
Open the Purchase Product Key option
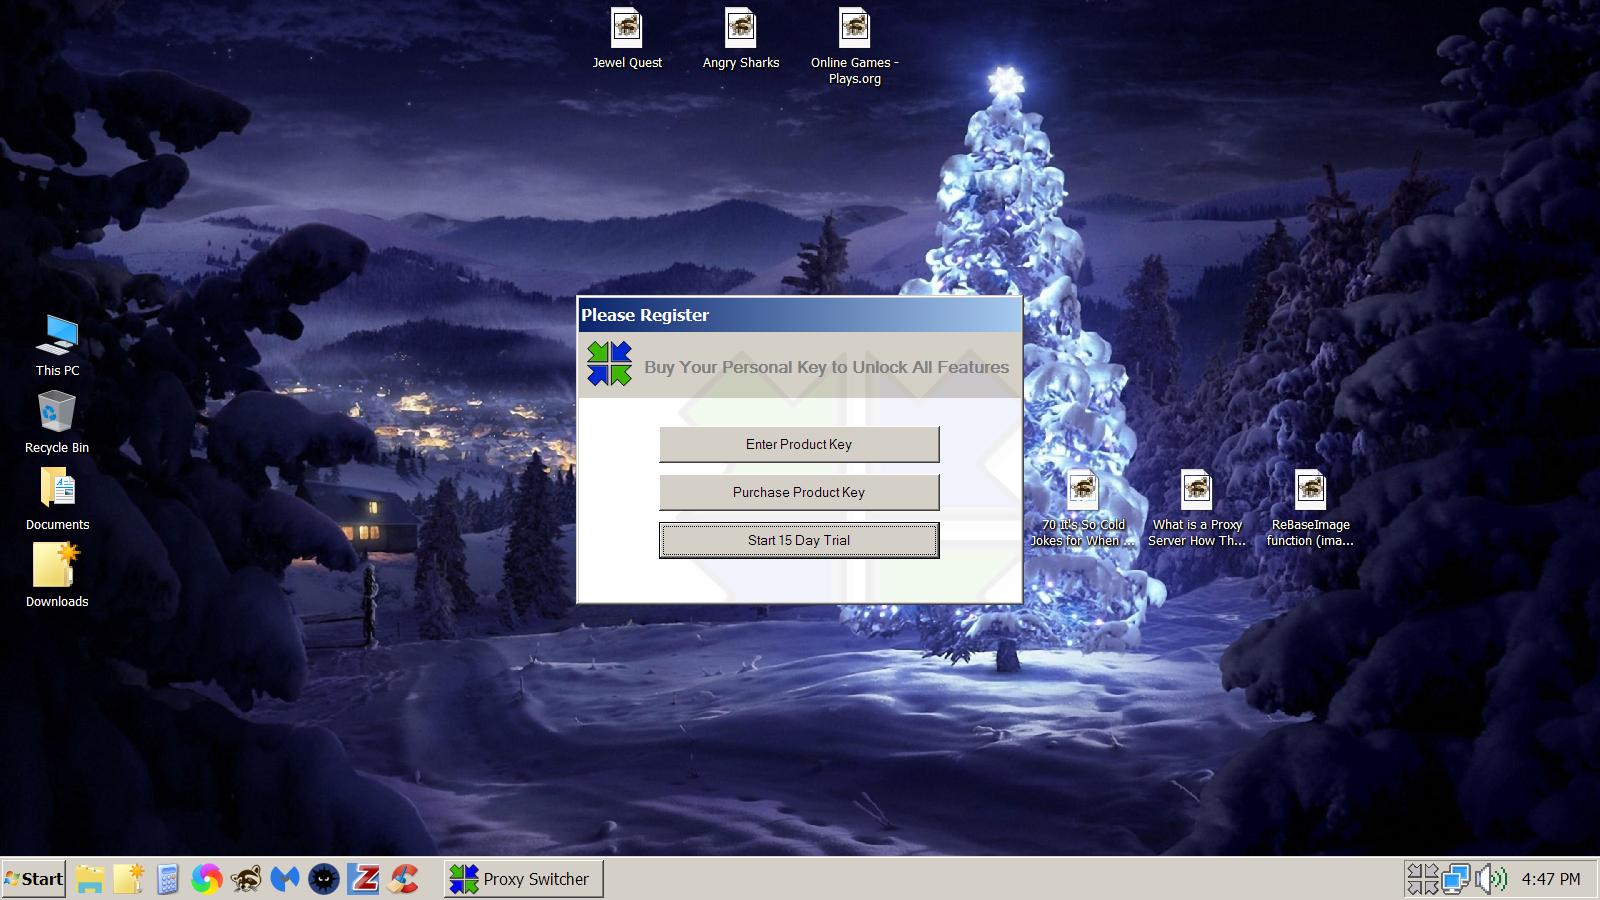click(799, 492)
